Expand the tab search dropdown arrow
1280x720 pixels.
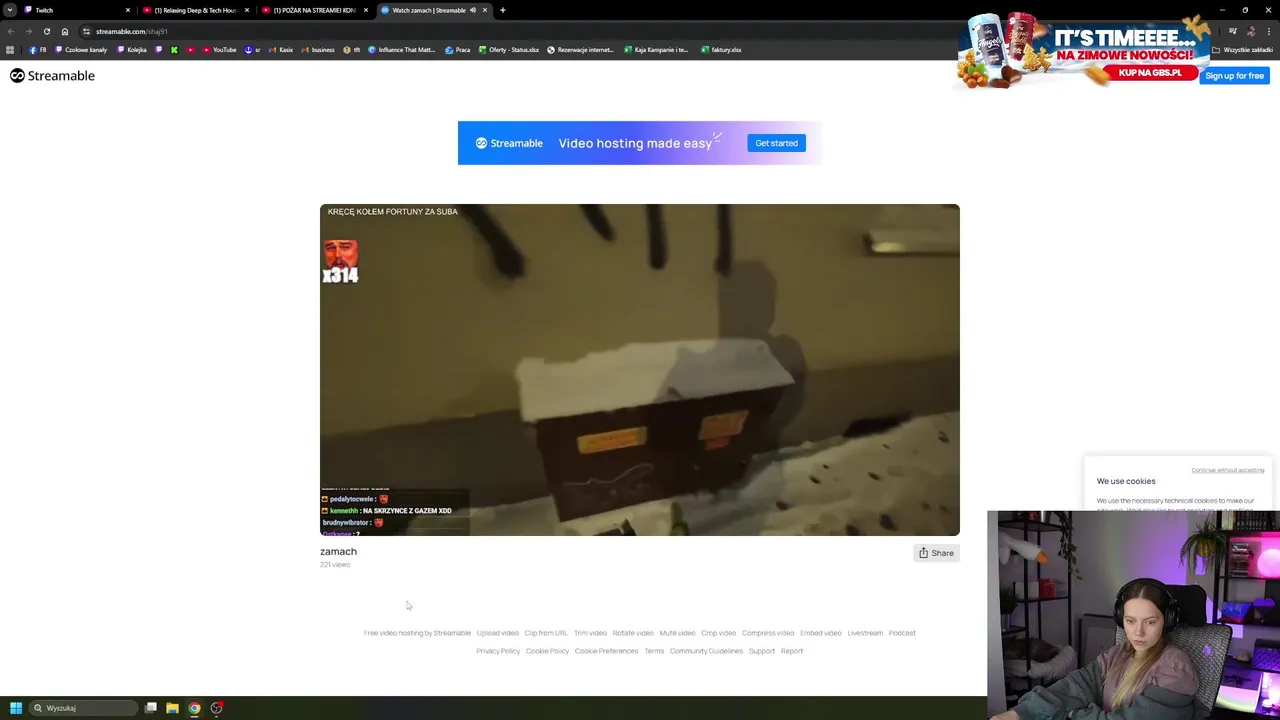coord(10,10)
